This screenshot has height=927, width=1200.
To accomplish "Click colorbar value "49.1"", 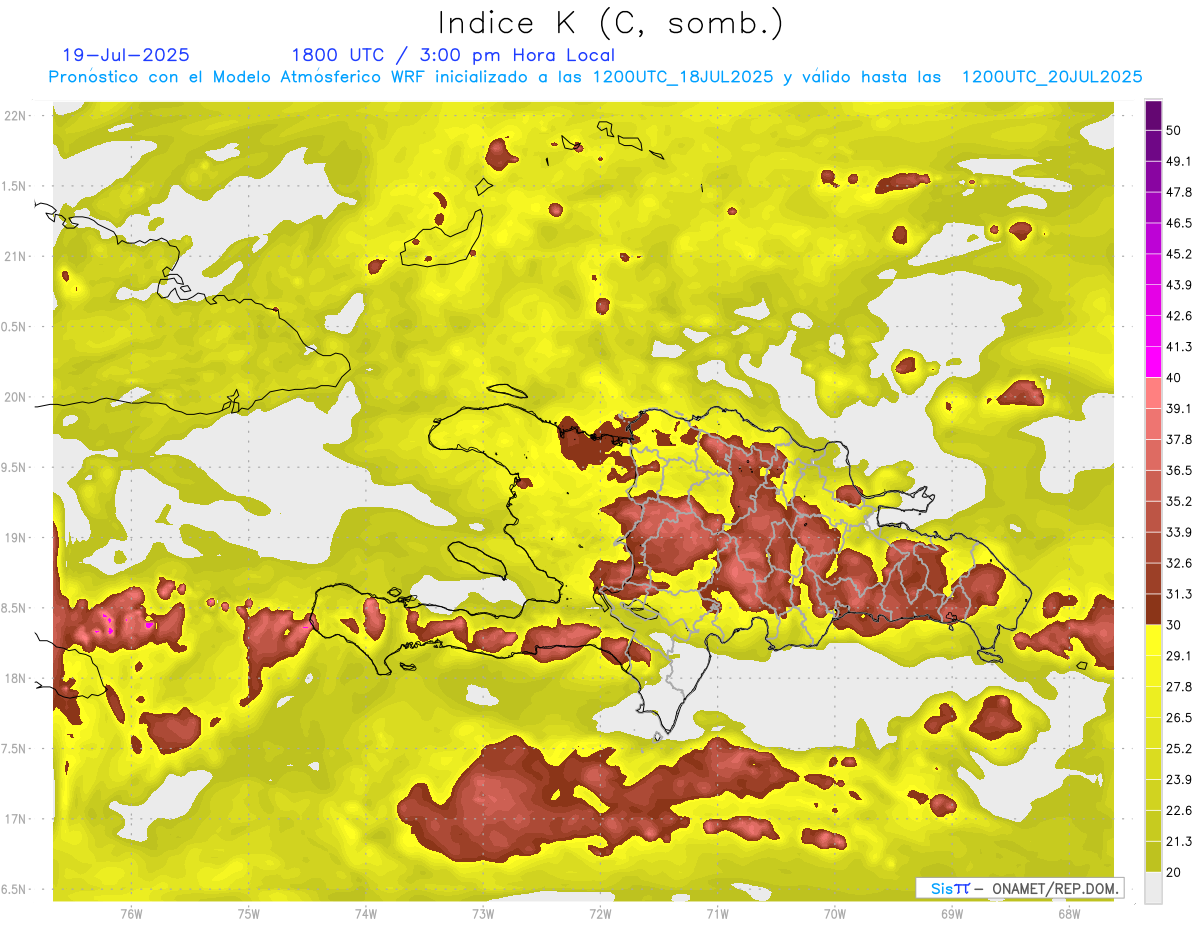I will (1179, 161).
